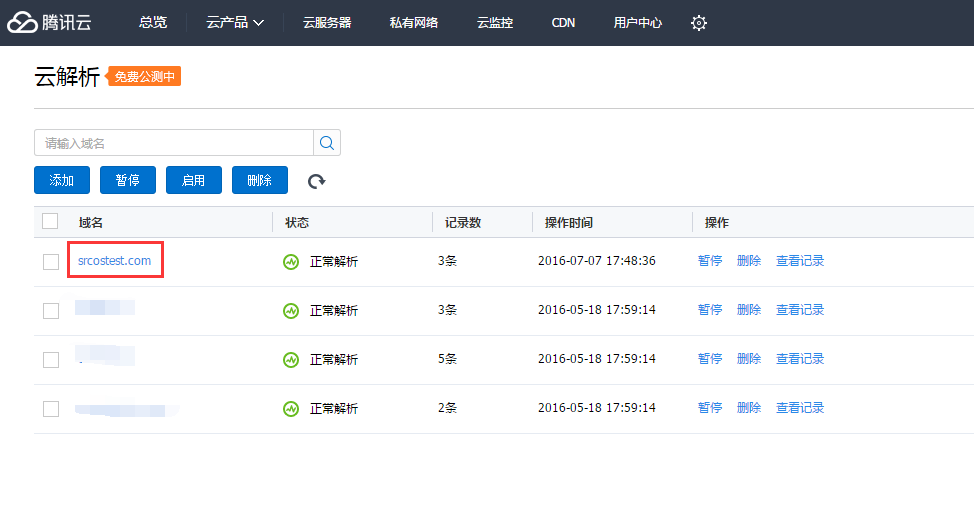Click 删除 link in the 2条 row
This screenshot has height=526, width=974.
749,408
